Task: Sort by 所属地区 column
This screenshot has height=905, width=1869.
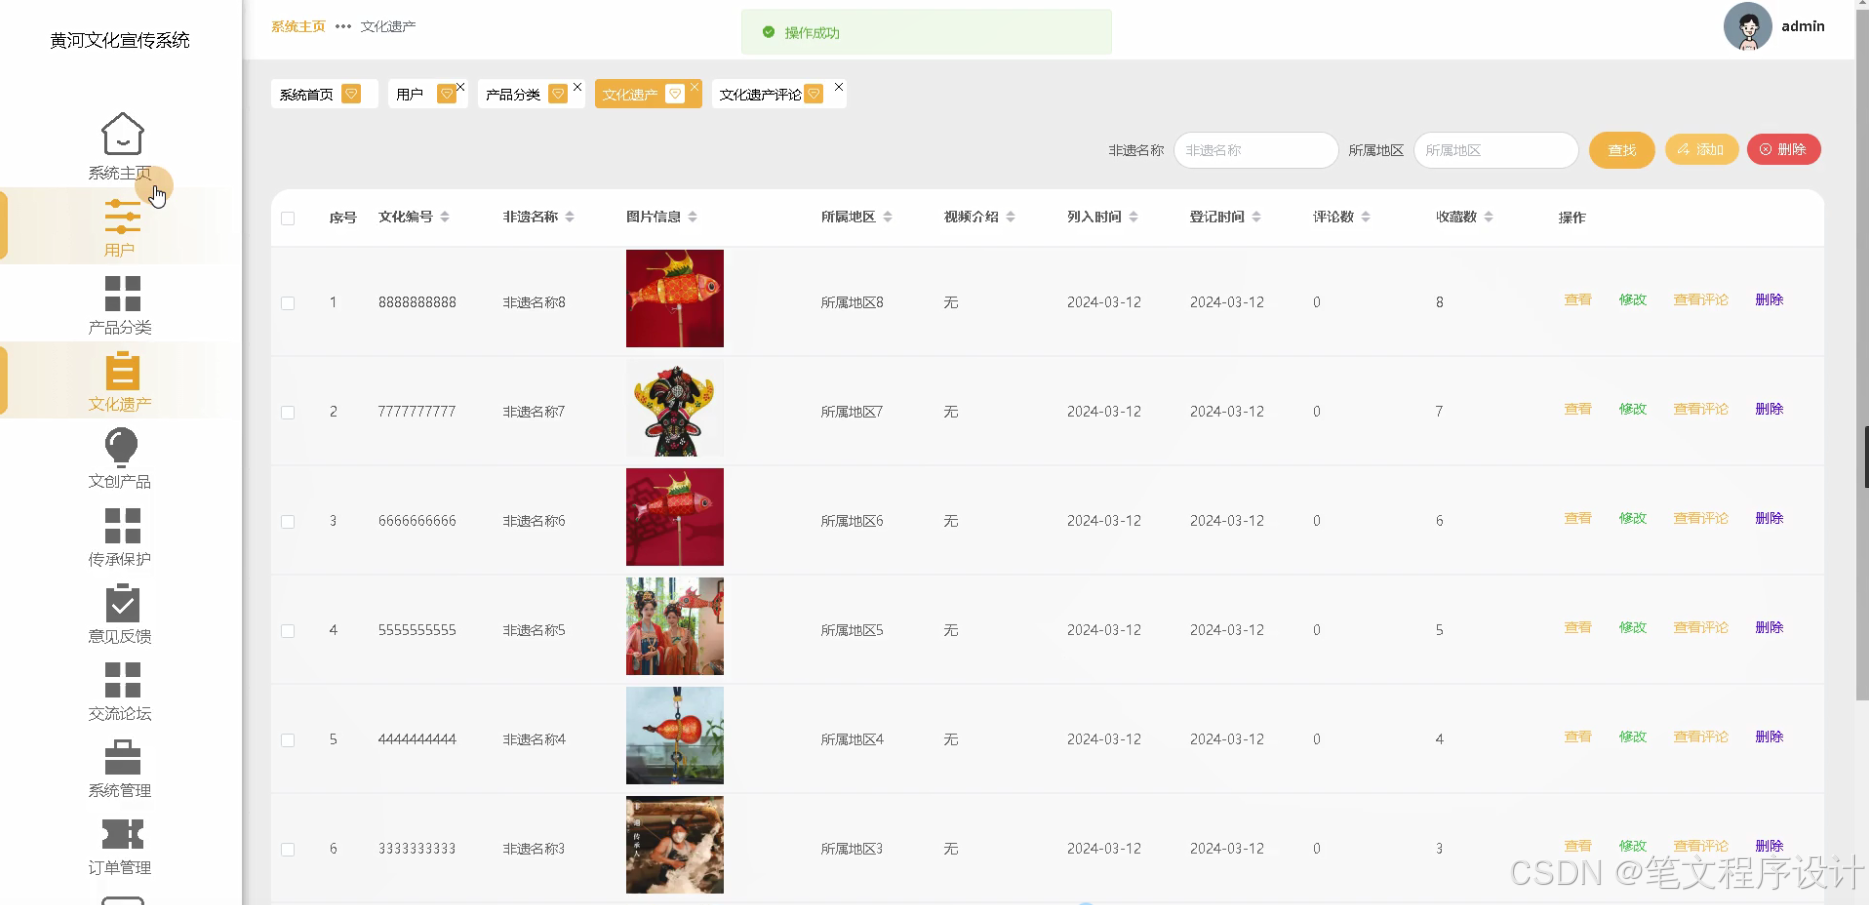Action: (x=888, y=217)
